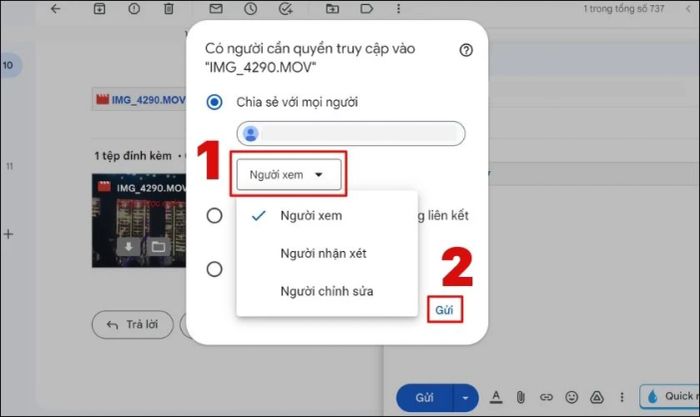Attach a file with the paperclip icon
Screen dimensions: 700x417
click(521, 397)
